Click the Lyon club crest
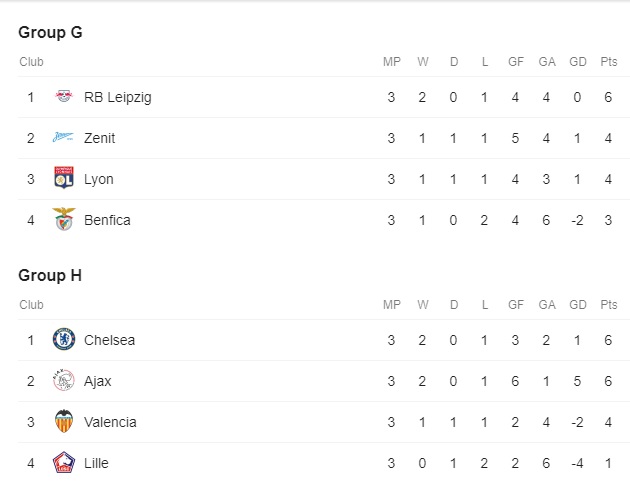The width and height of the screenshot is (630, 502). (64, 178)
